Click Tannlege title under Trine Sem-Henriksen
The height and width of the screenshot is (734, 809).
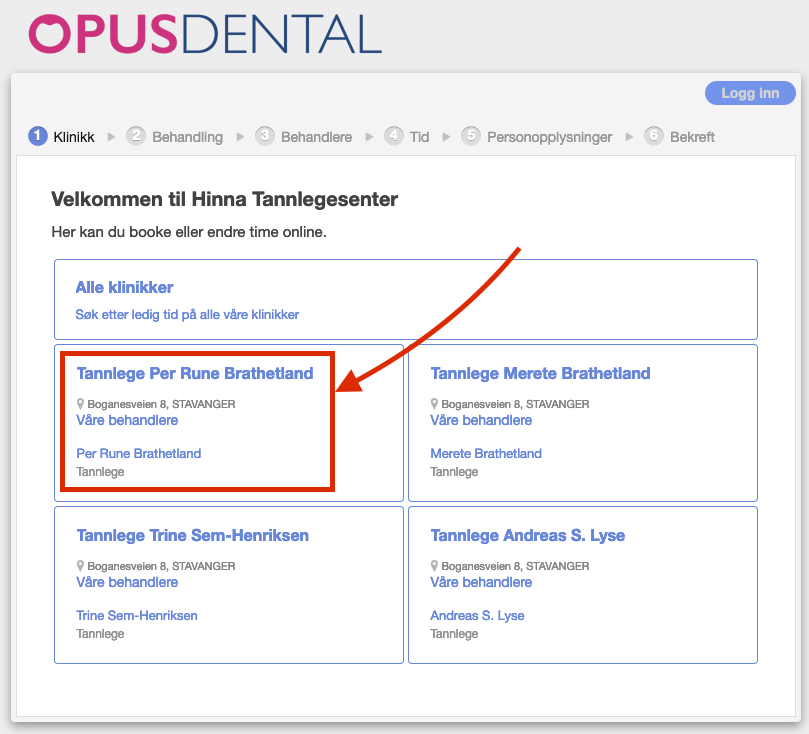tap(100, 634)
